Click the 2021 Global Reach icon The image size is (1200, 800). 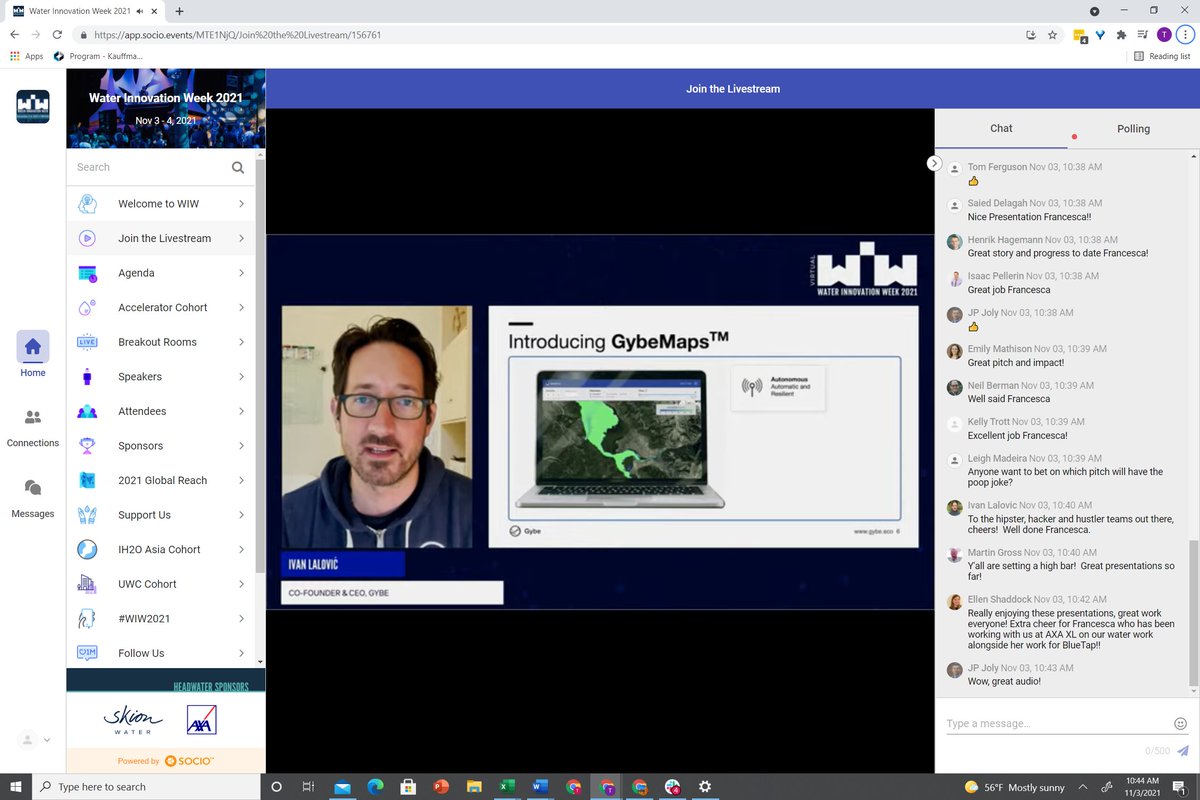click(87, 480)
